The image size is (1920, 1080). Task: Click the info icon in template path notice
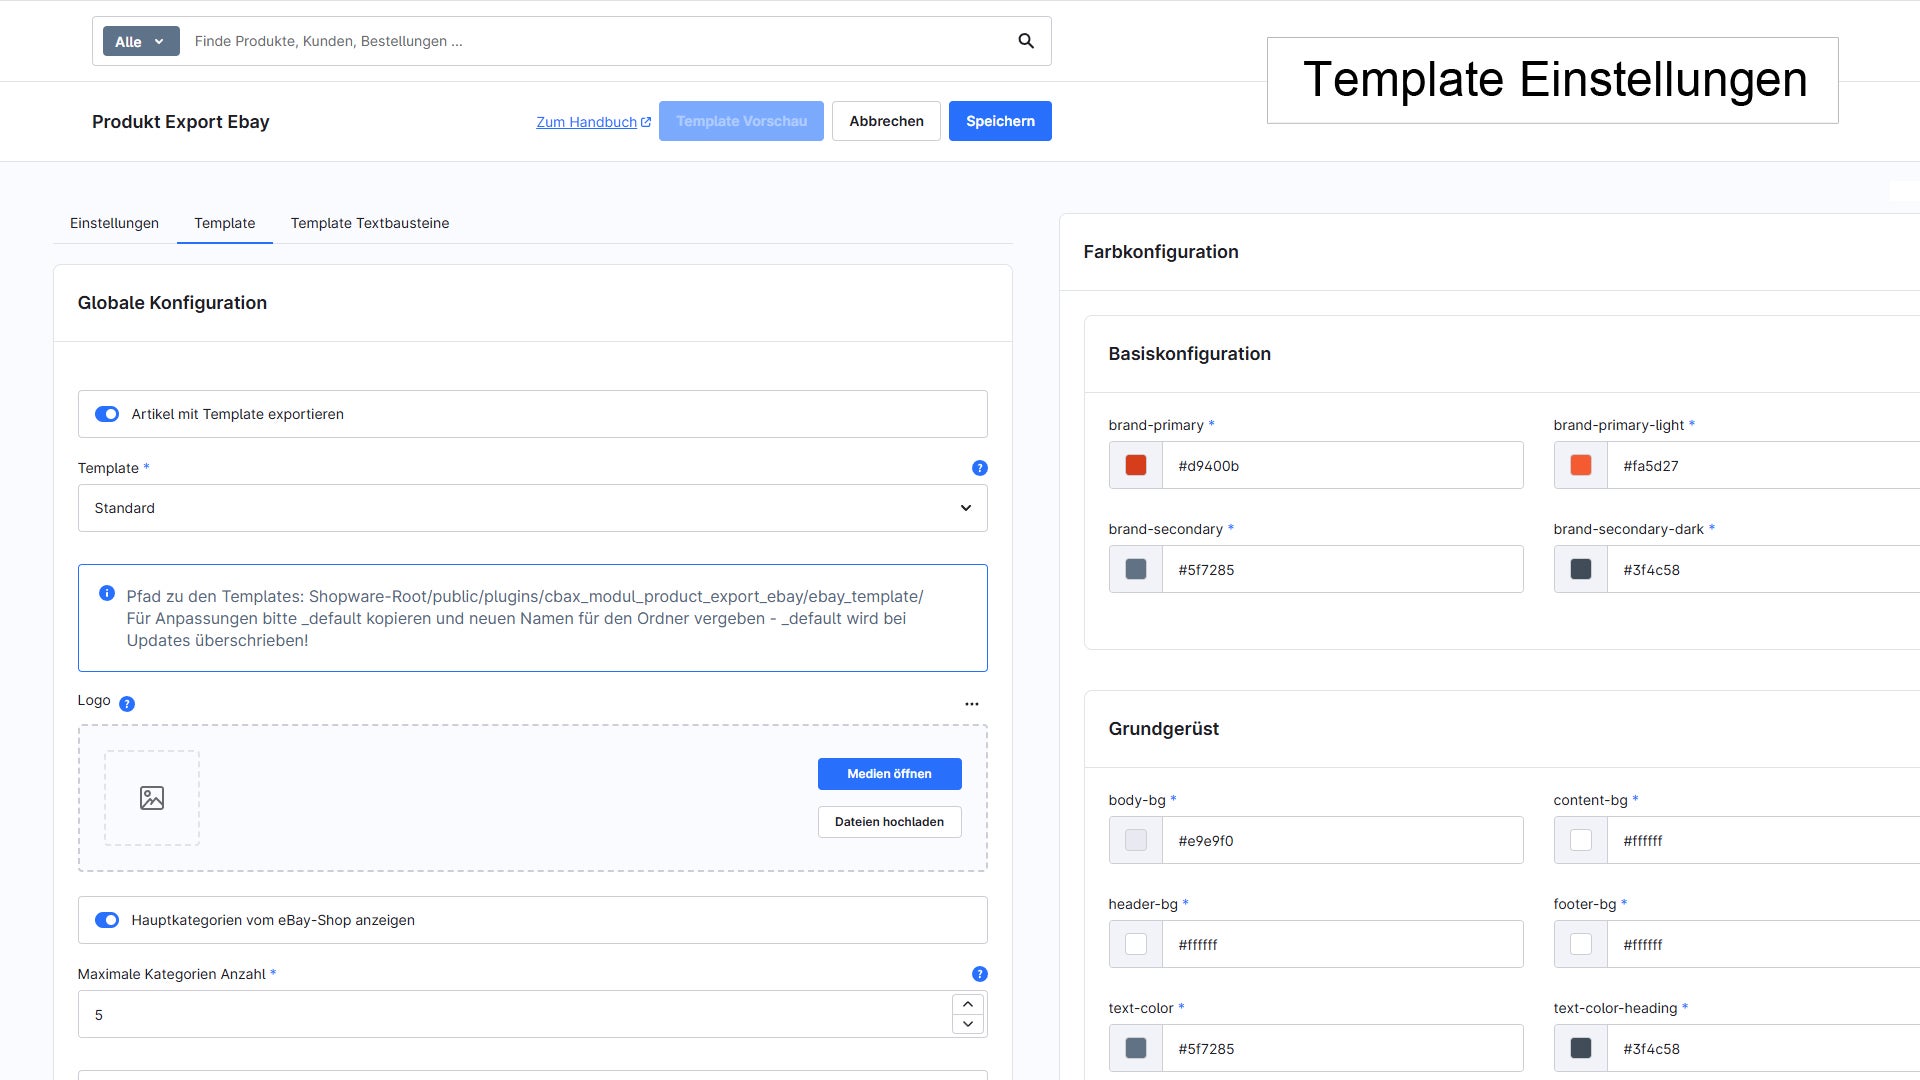coord(107,593)
